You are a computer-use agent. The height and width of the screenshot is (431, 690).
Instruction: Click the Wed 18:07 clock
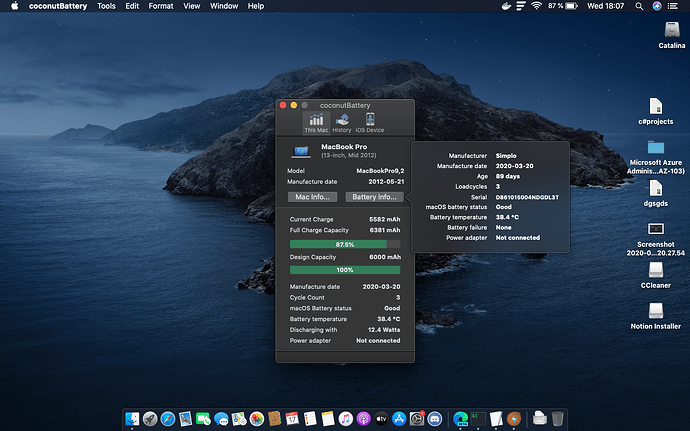(x=606, y=6)
